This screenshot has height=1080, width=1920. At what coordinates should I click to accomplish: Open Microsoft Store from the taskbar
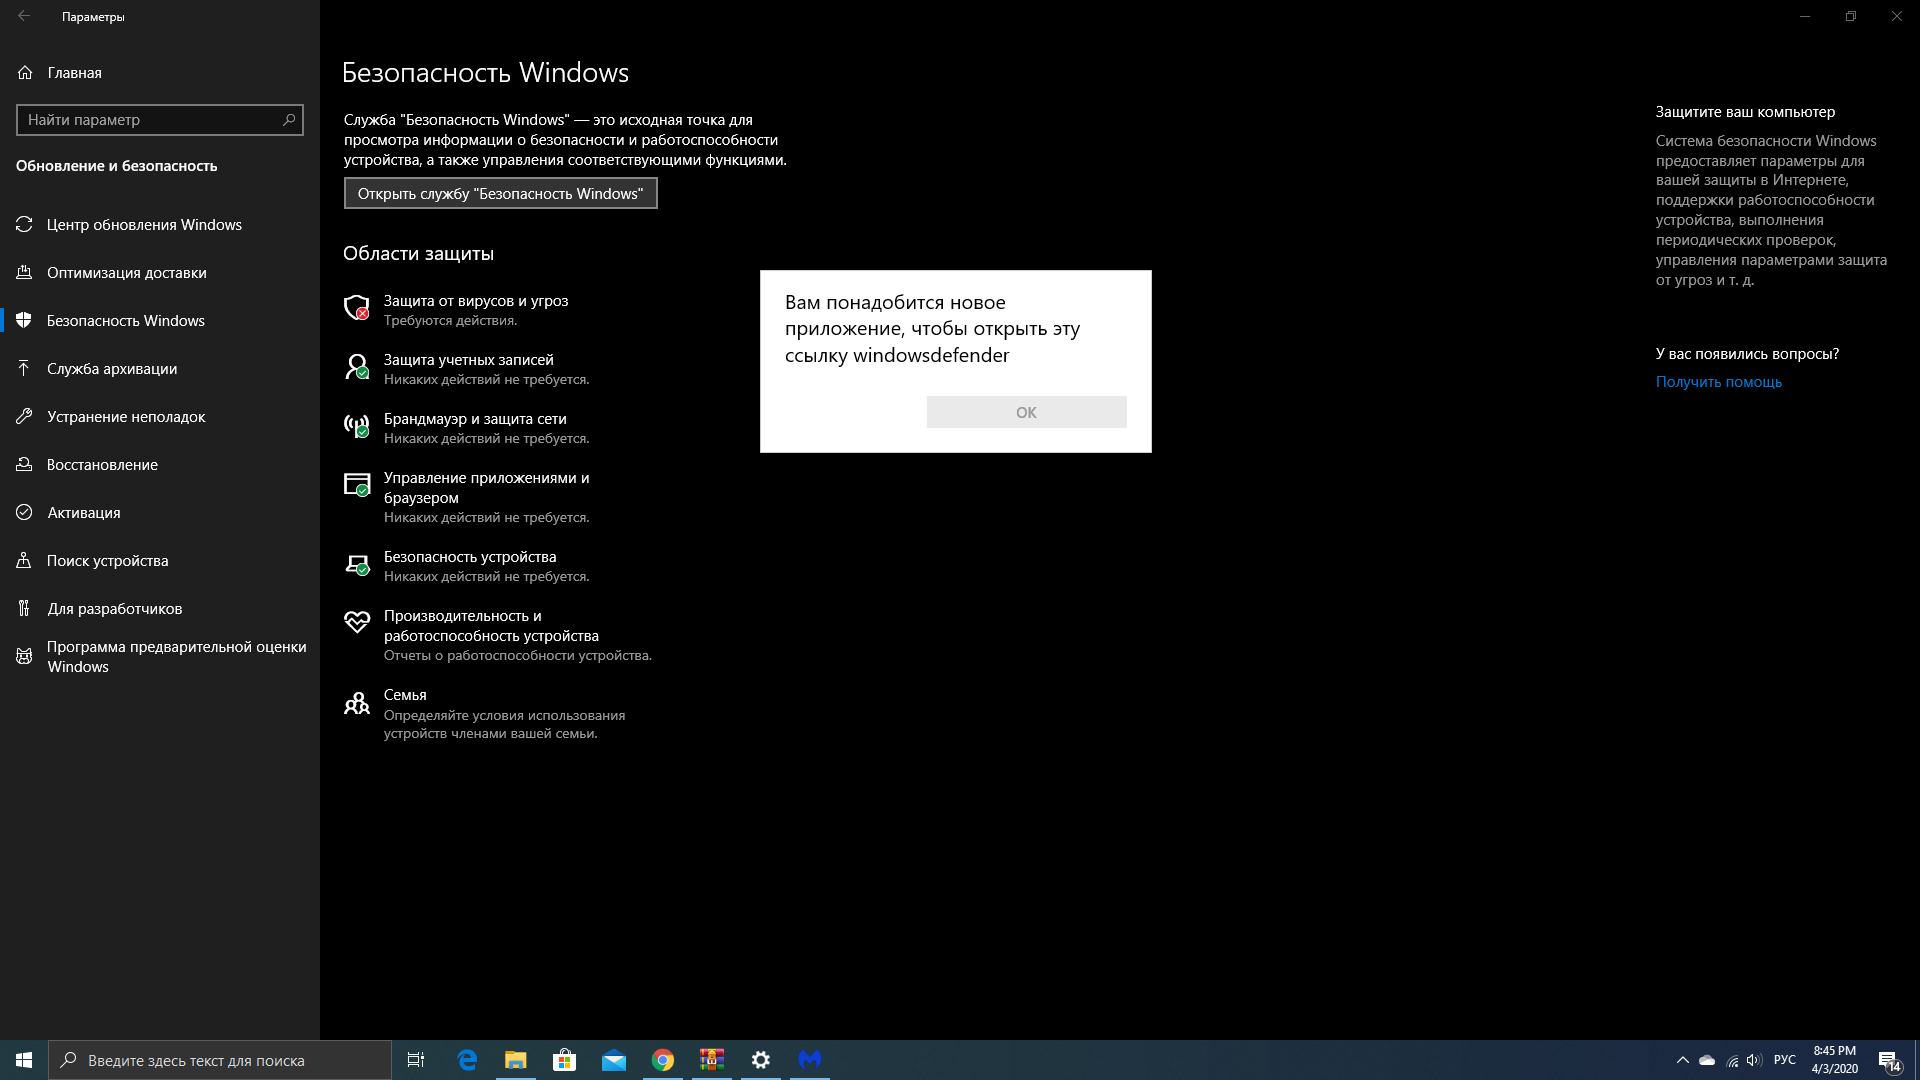[565, 1060]
